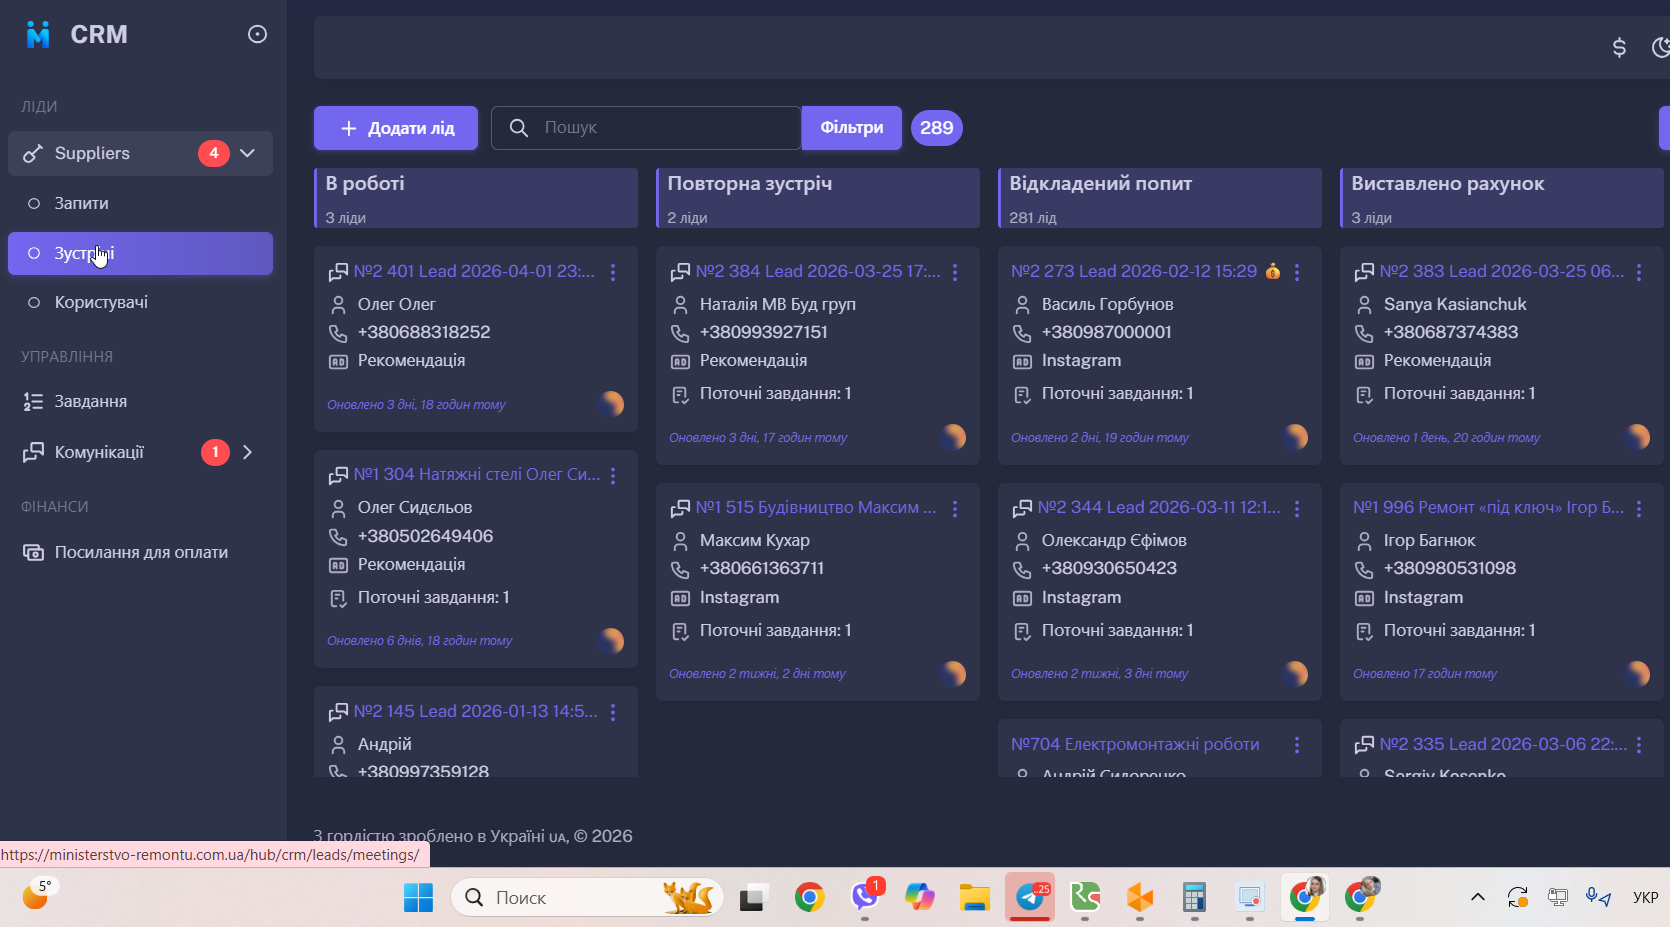Open kebab menu for lead №2 145
Image resolution: width=1670 pixels, height=927 pixels.
pyautogui.click(x=613, y=712)
